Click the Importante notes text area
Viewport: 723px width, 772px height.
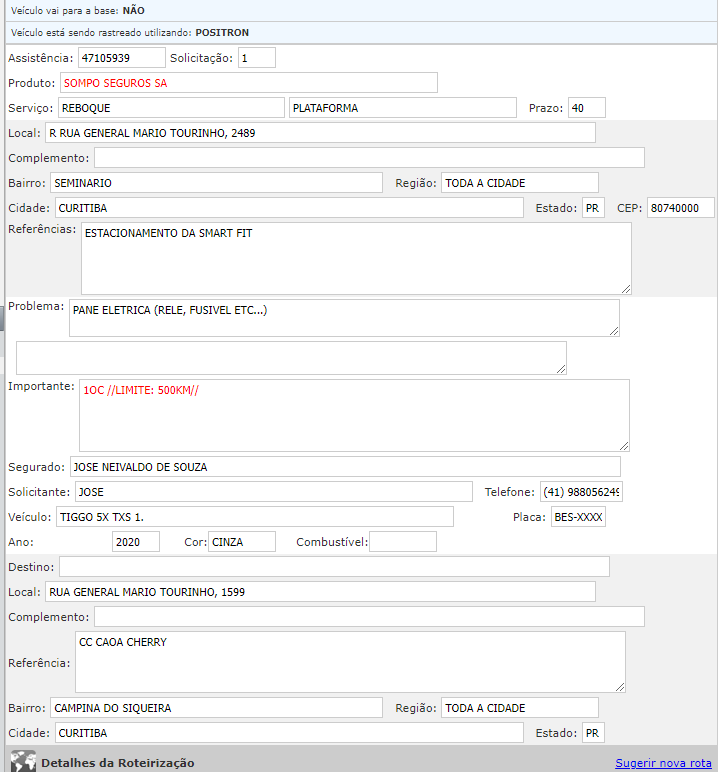[x=353, y=415]
